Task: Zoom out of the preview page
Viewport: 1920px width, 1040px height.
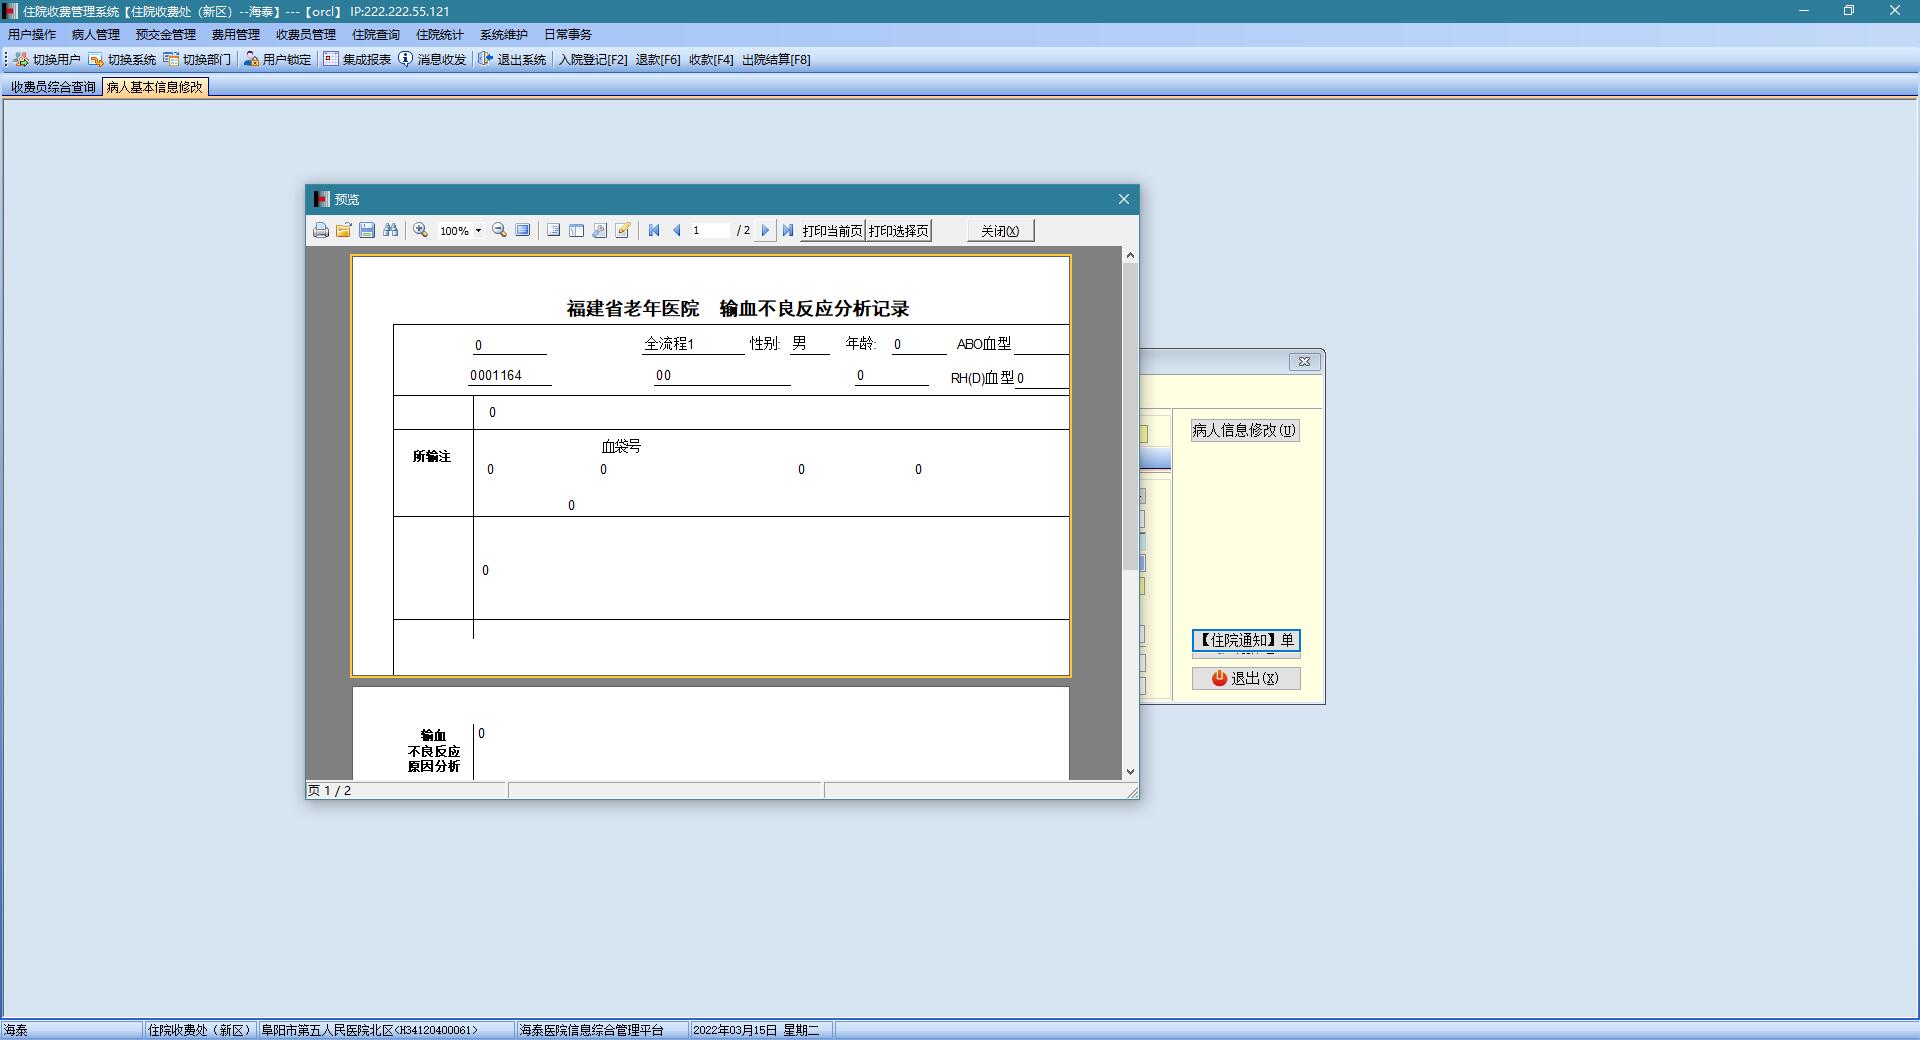Action: [x=499, y=231]
